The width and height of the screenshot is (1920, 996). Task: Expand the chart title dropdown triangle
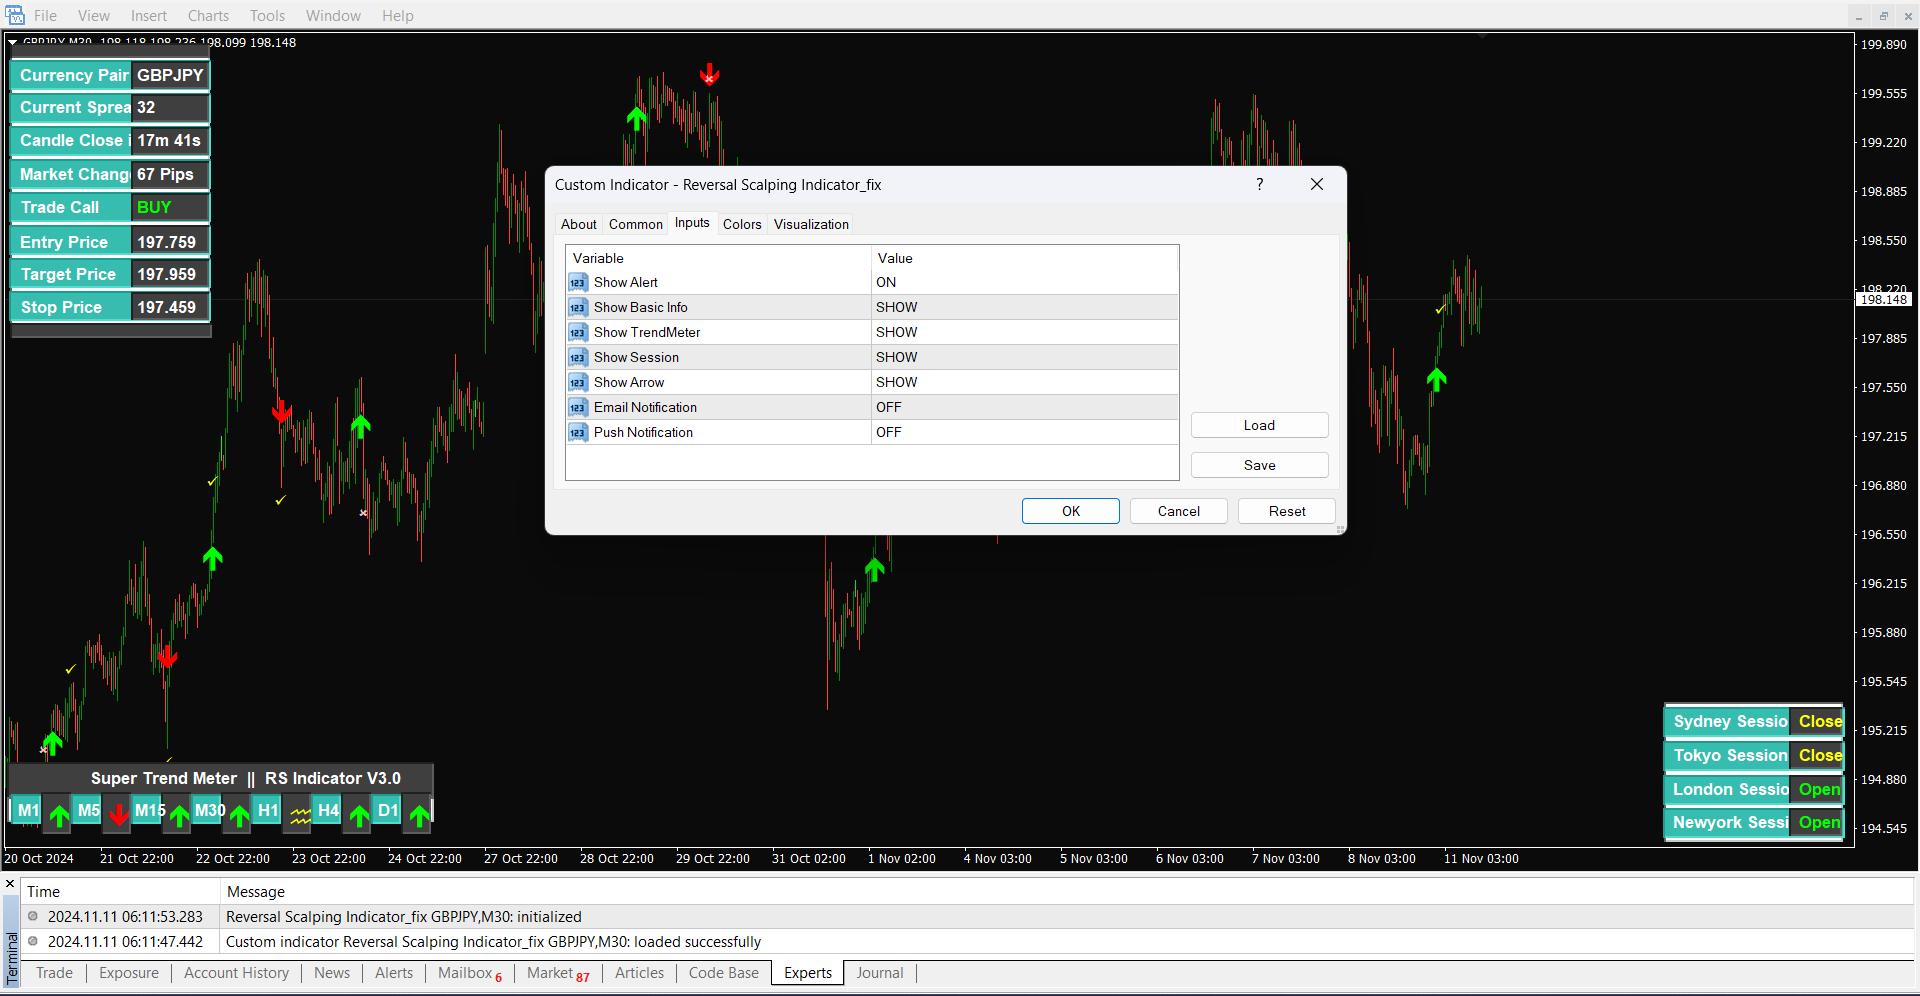click(x=13, y=43)
